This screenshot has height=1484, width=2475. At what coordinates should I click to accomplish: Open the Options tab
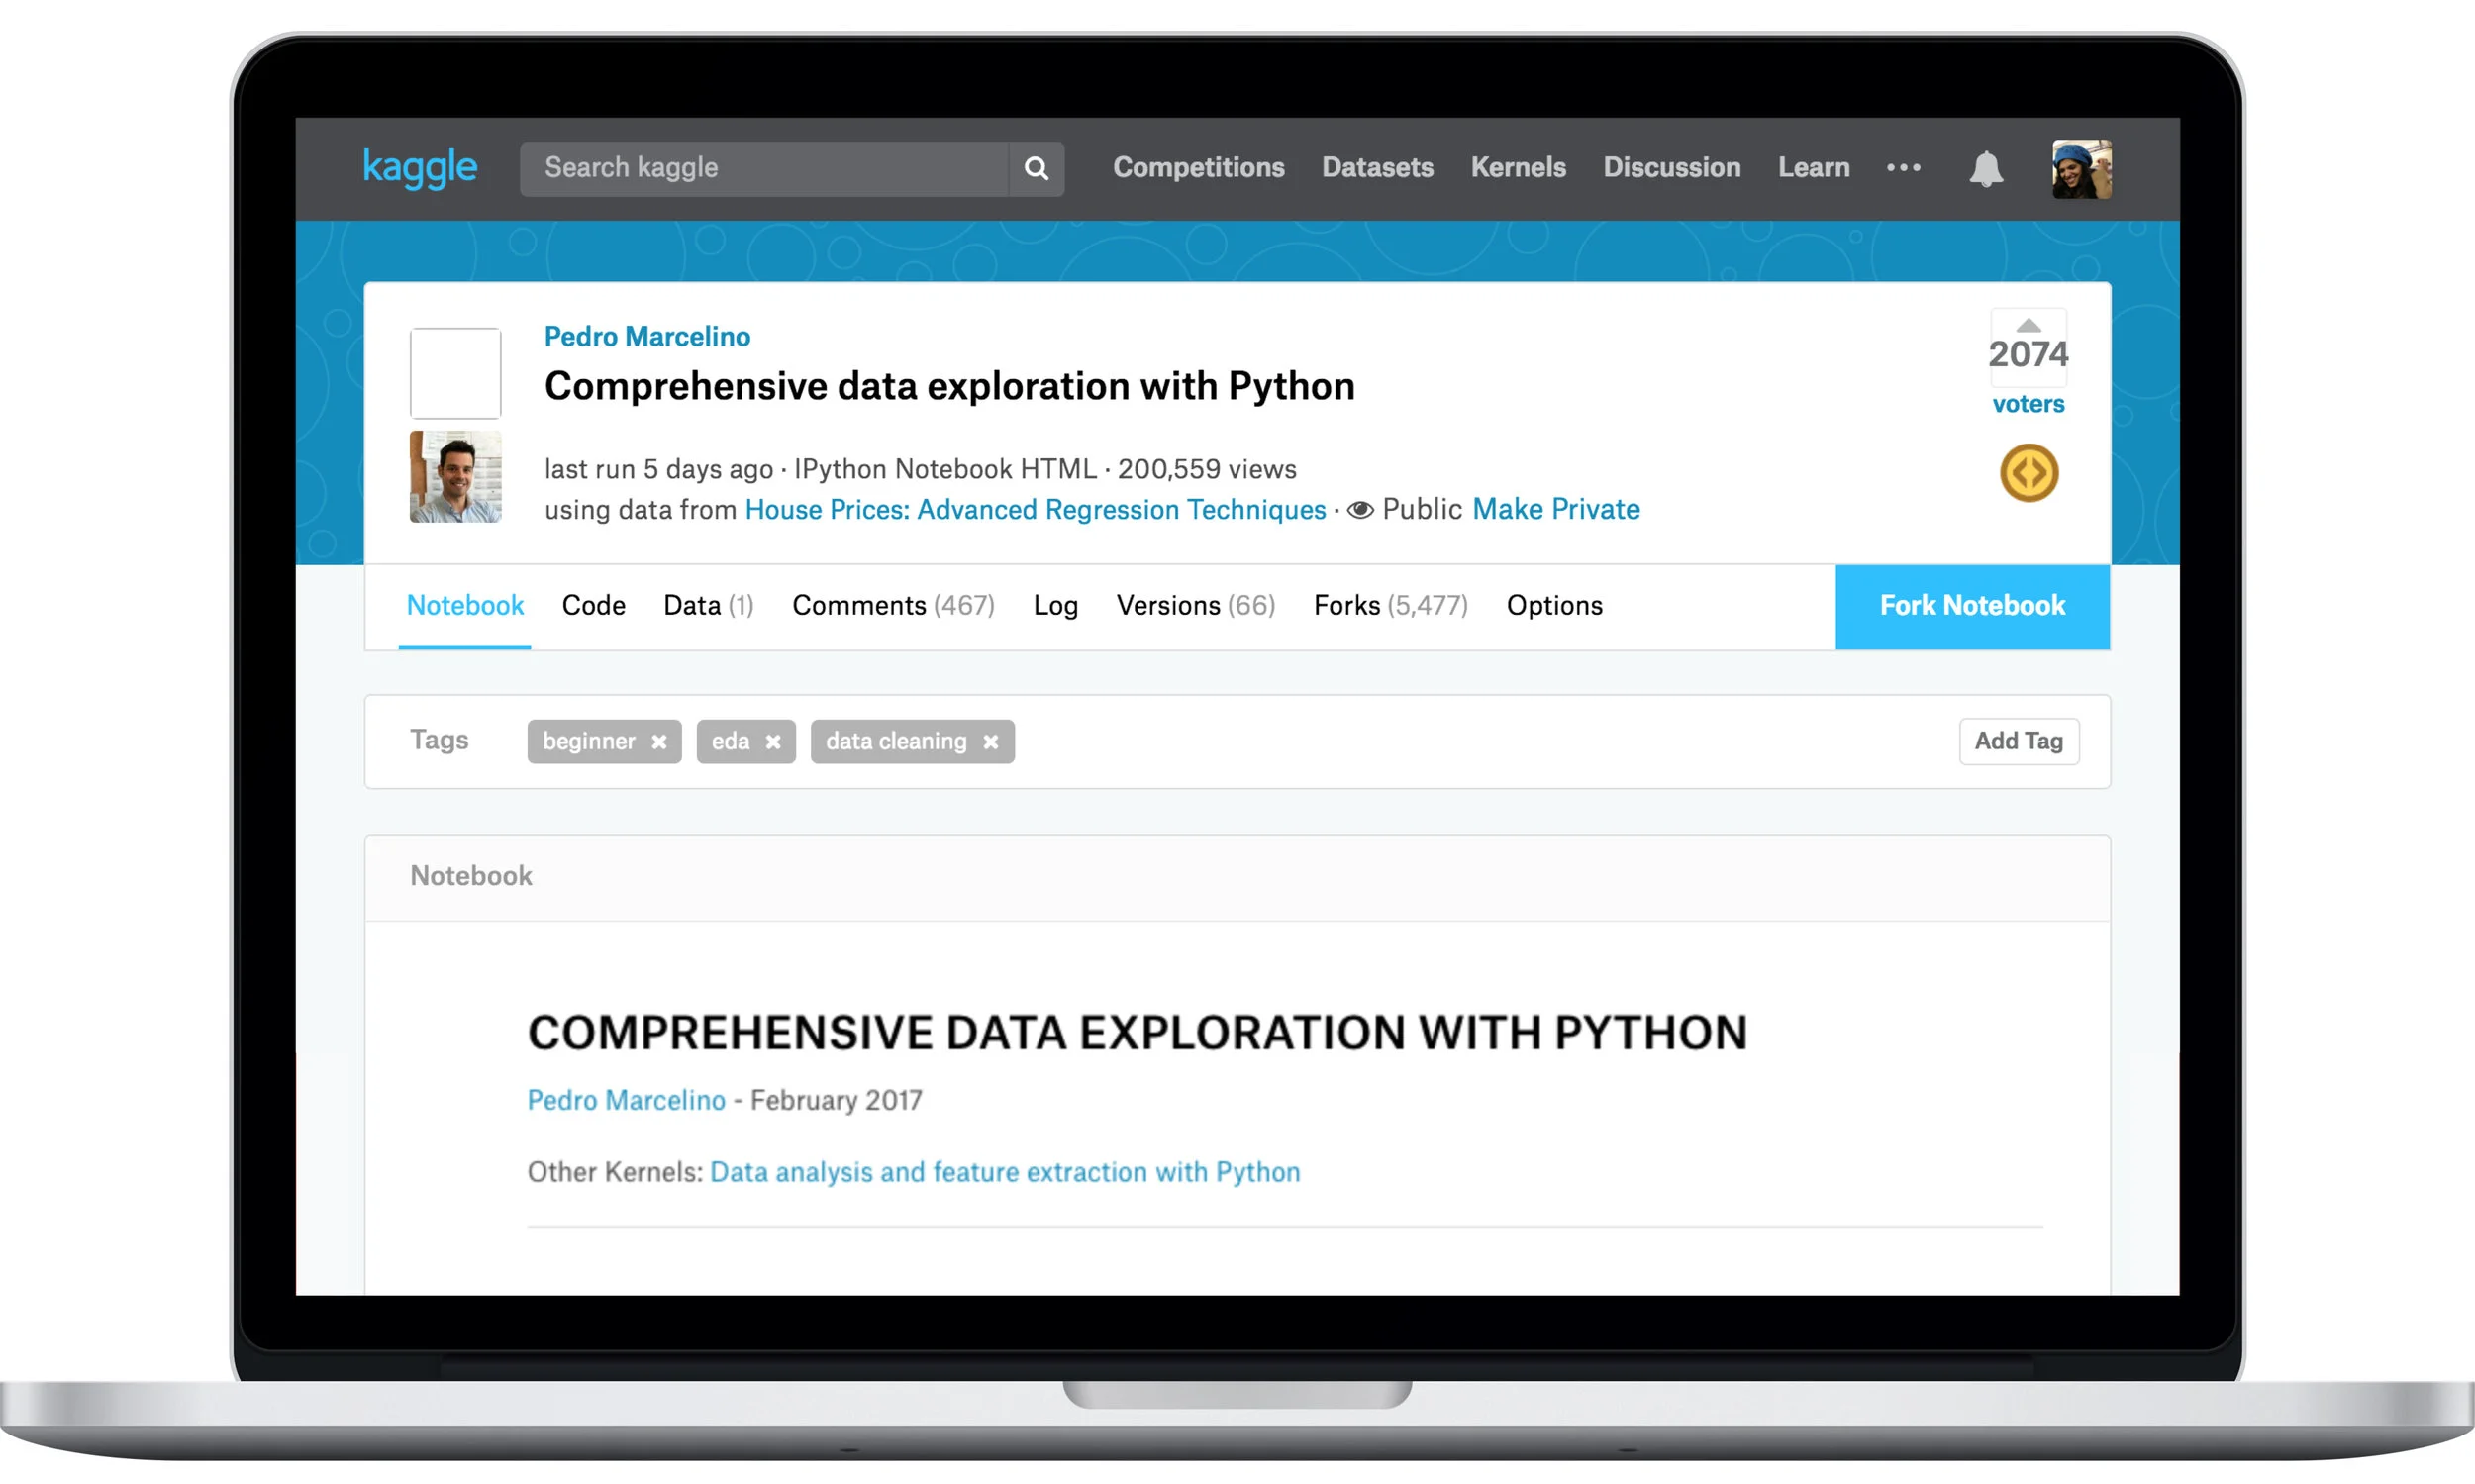coord(1554,606)
